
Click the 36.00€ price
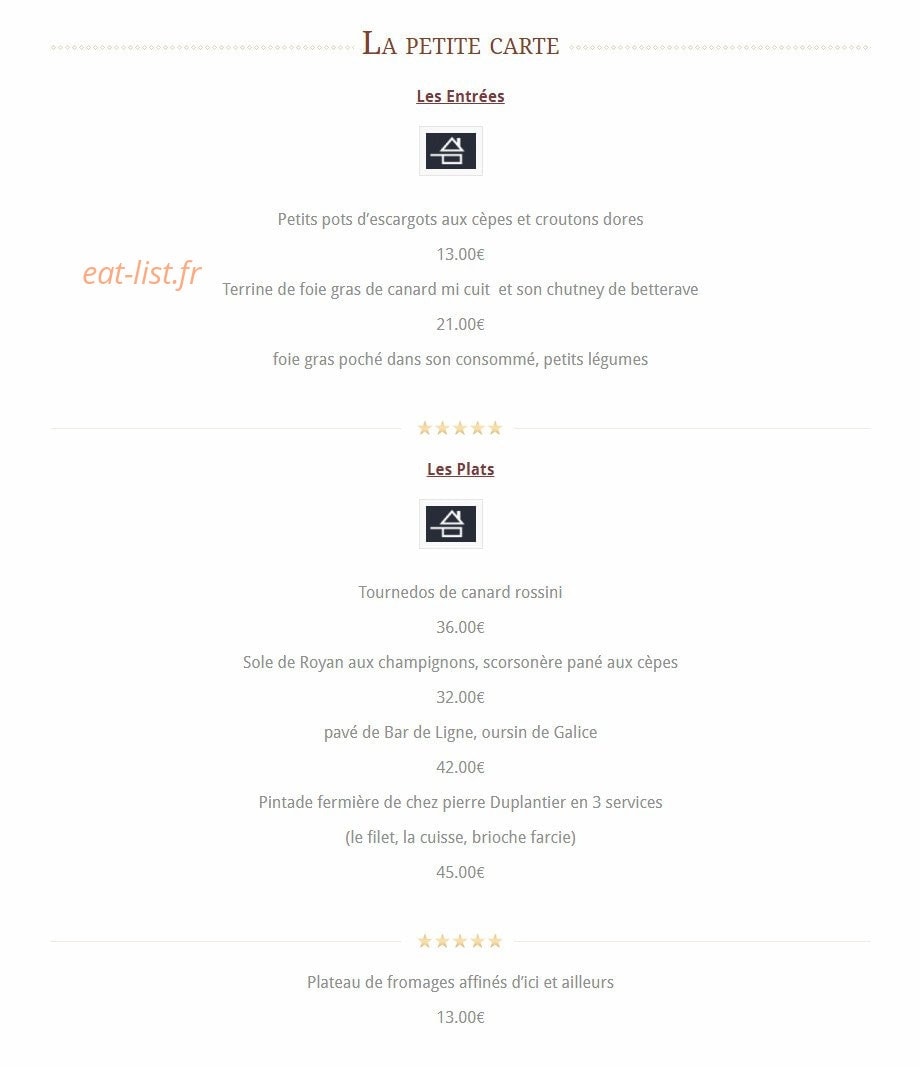point(460,627)
